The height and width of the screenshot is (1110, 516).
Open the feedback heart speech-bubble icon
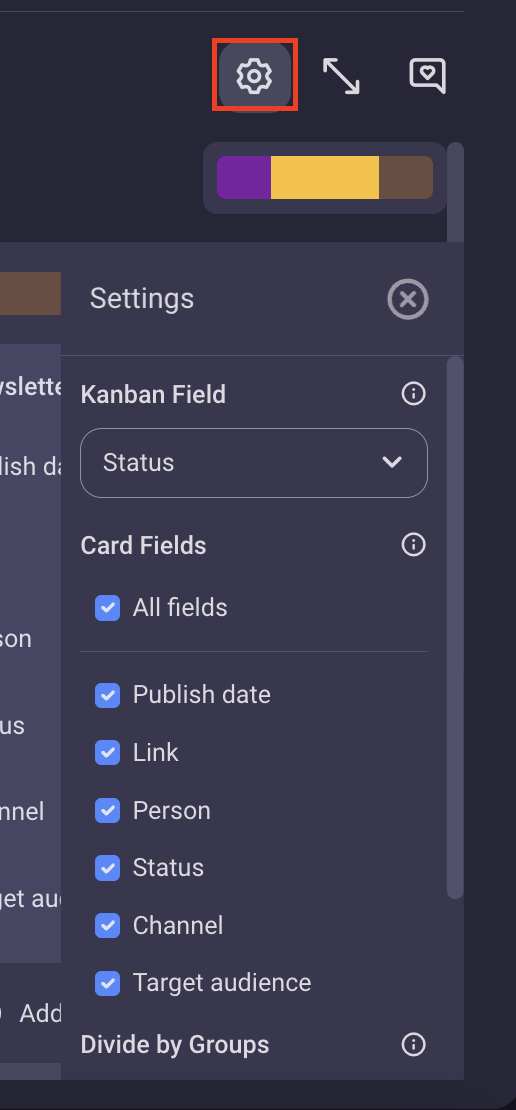(428, 76)
